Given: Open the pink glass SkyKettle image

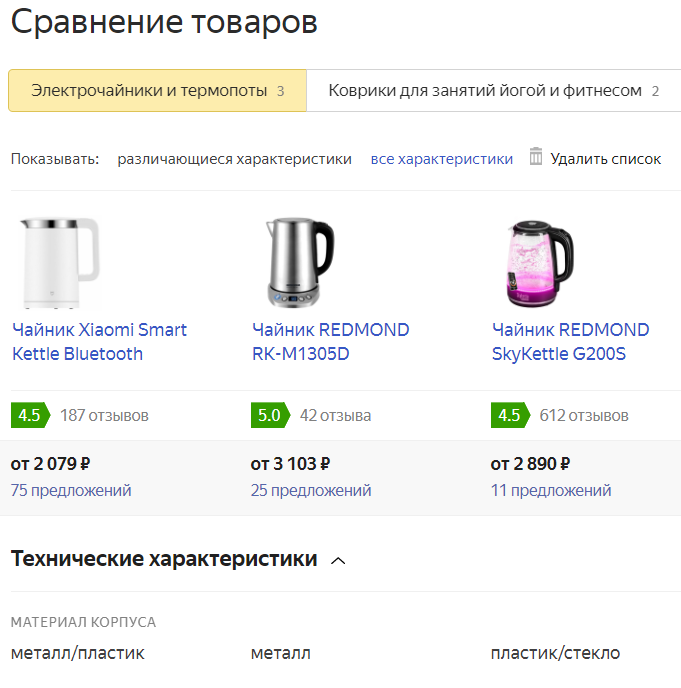Looking at the screenshot, I should [540, 263].
